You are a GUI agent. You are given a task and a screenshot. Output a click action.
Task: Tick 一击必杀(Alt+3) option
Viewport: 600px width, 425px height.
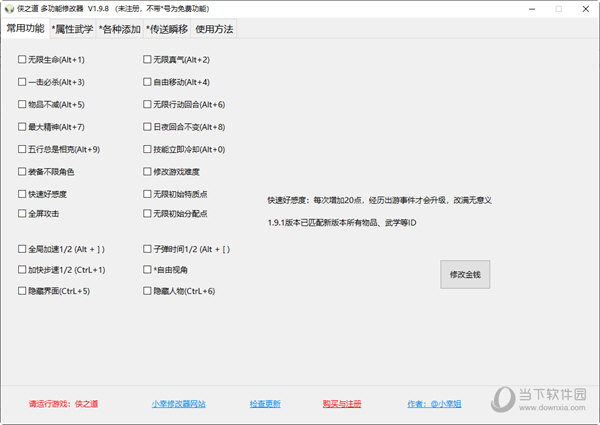[x=22, y=82]
